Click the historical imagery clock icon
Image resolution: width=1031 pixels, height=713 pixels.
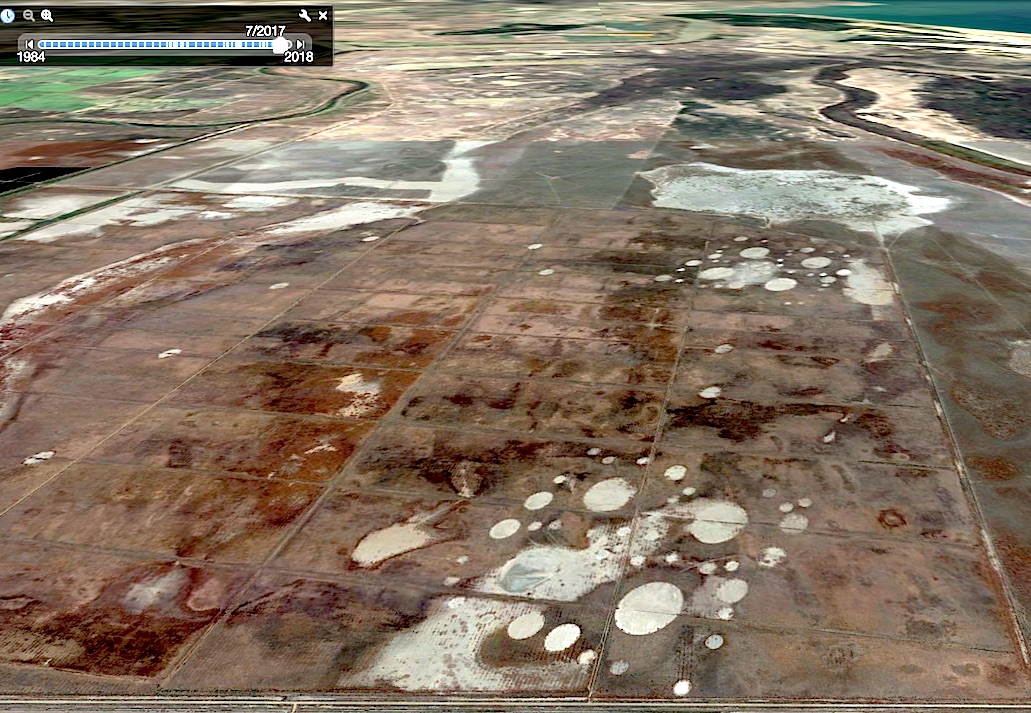7,16
